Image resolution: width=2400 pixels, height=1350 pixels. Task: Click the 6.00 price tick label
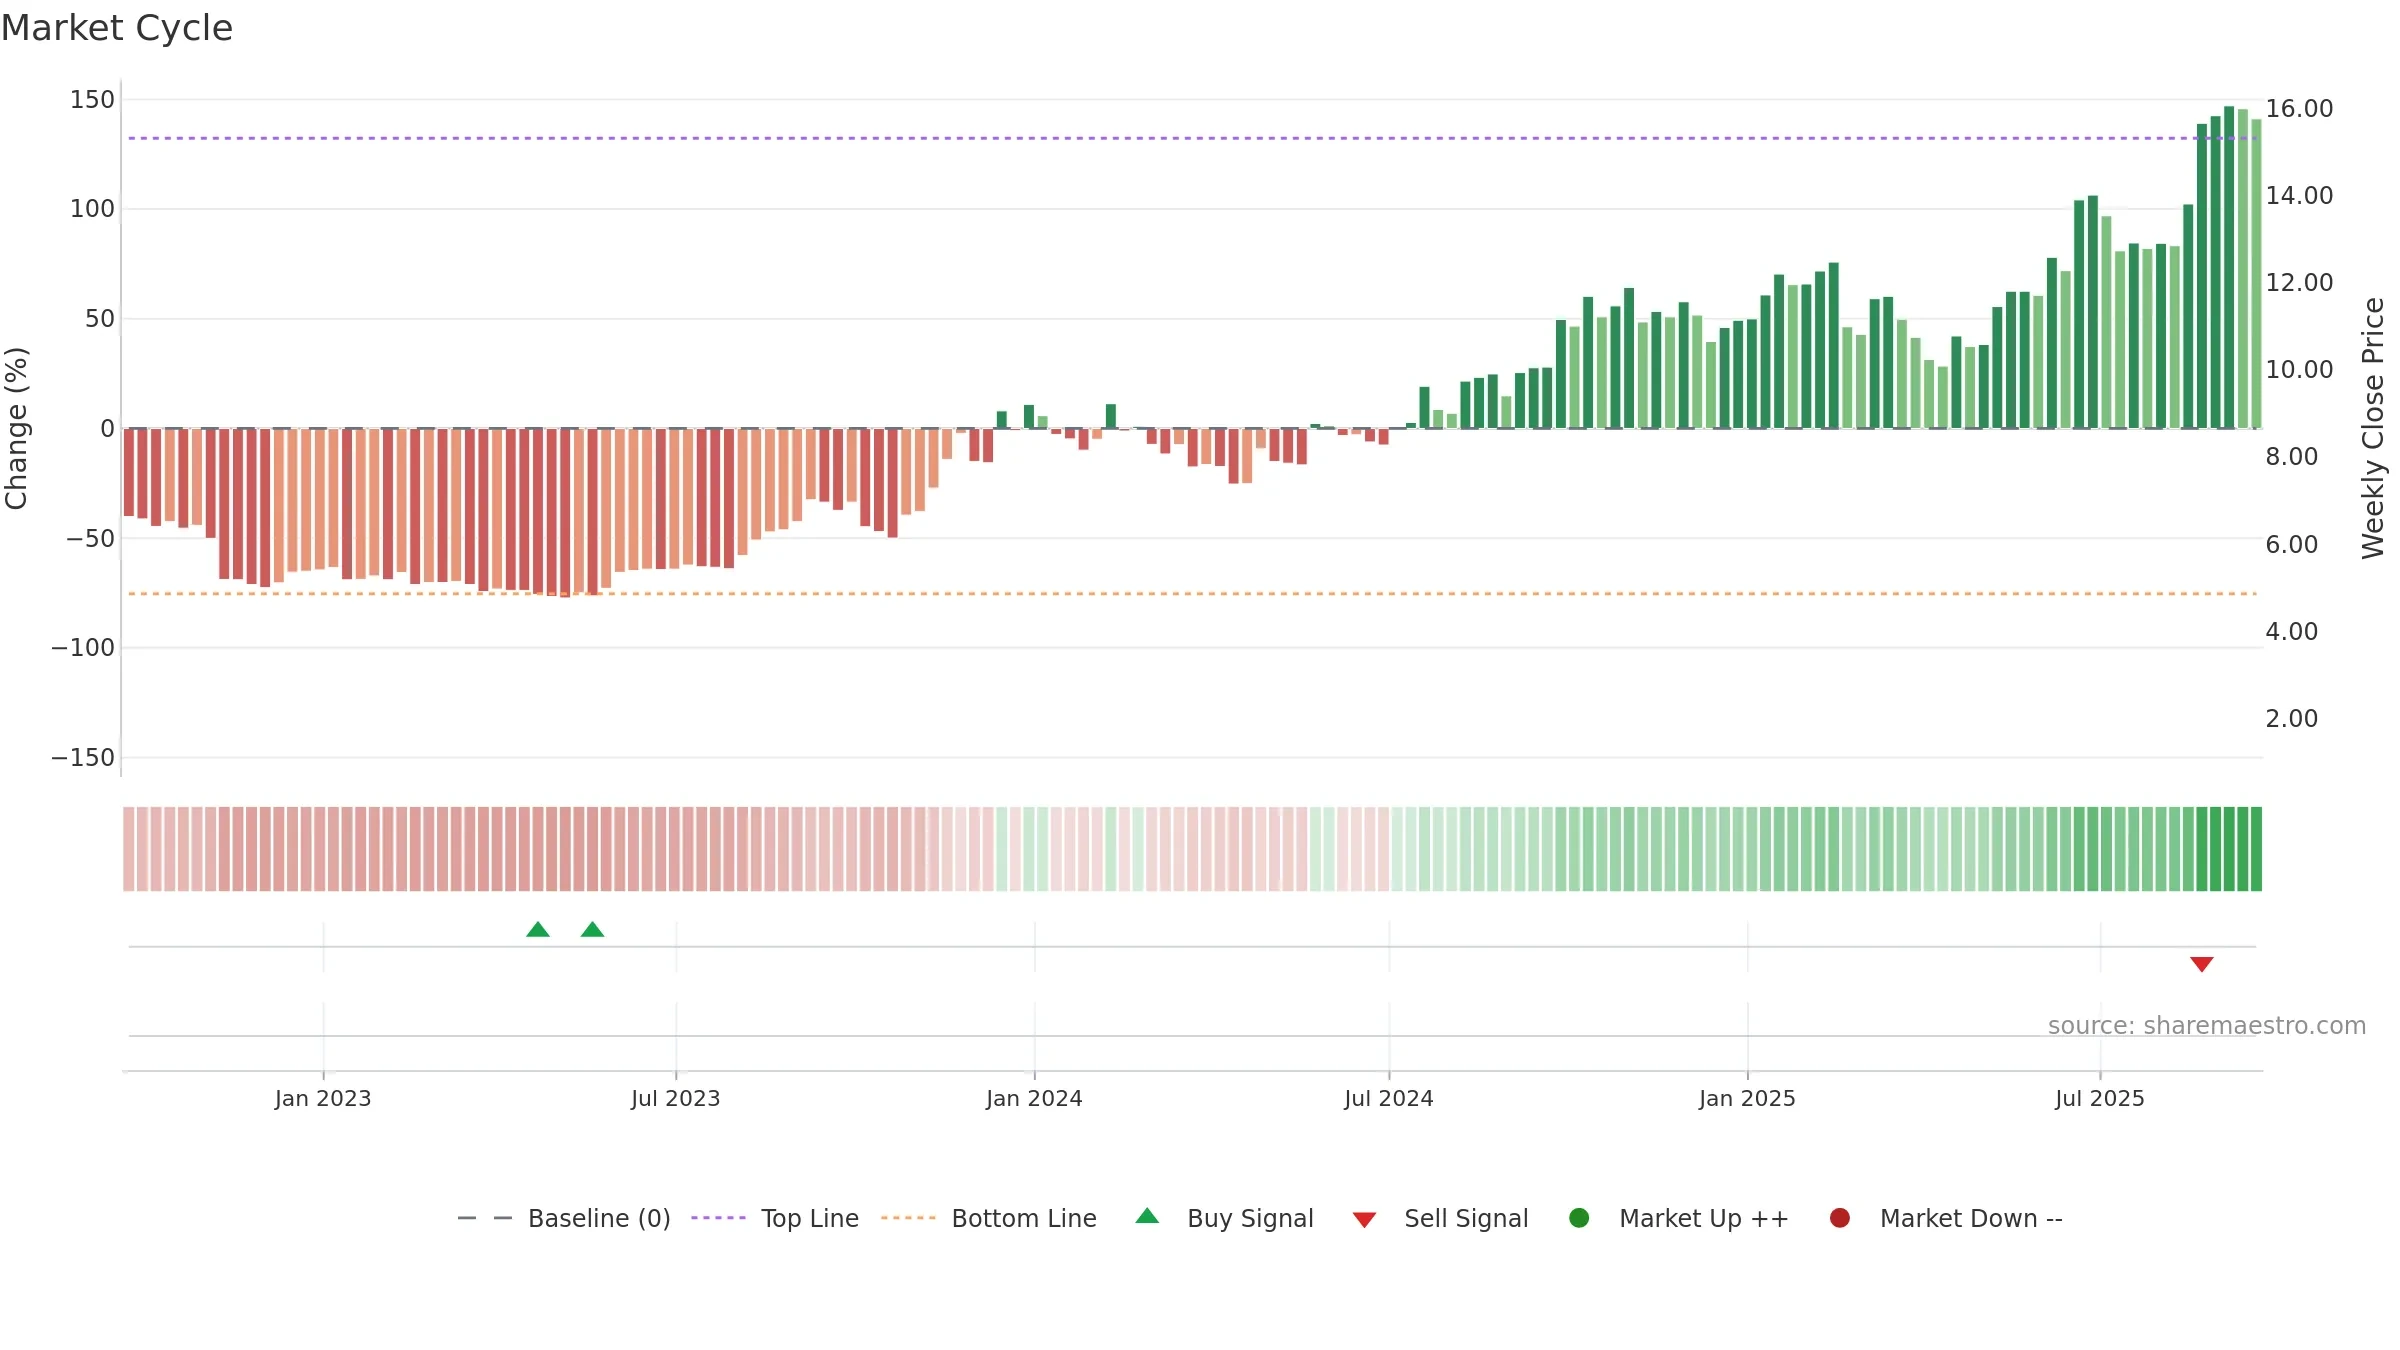coord(2291,545)
